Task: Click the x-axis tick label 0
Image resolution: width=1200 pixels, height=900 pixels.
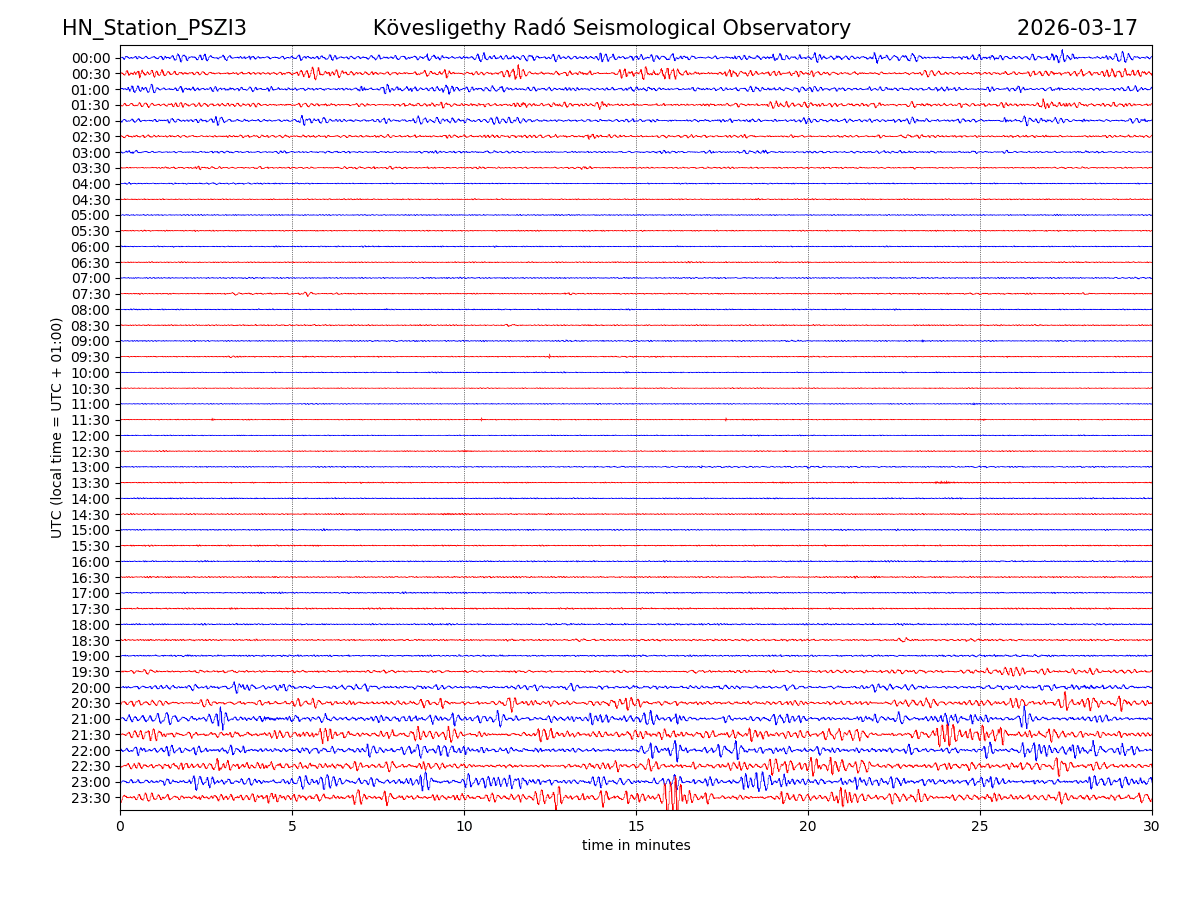Action: tap(120, 826)
